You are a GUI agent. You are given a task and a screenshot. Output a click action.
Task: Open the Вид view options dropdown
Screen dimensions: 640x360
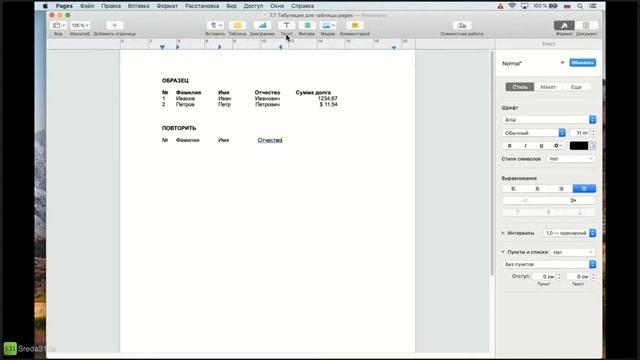pyautogui.click(x=58, y=25)
